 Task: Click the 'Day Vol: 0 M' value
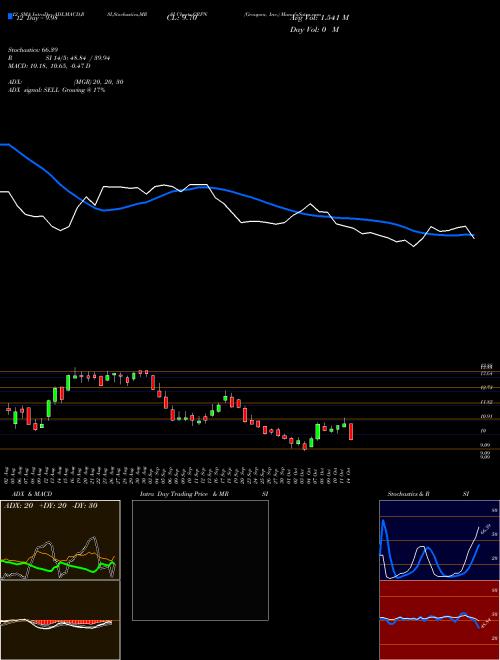coord(314,30)
